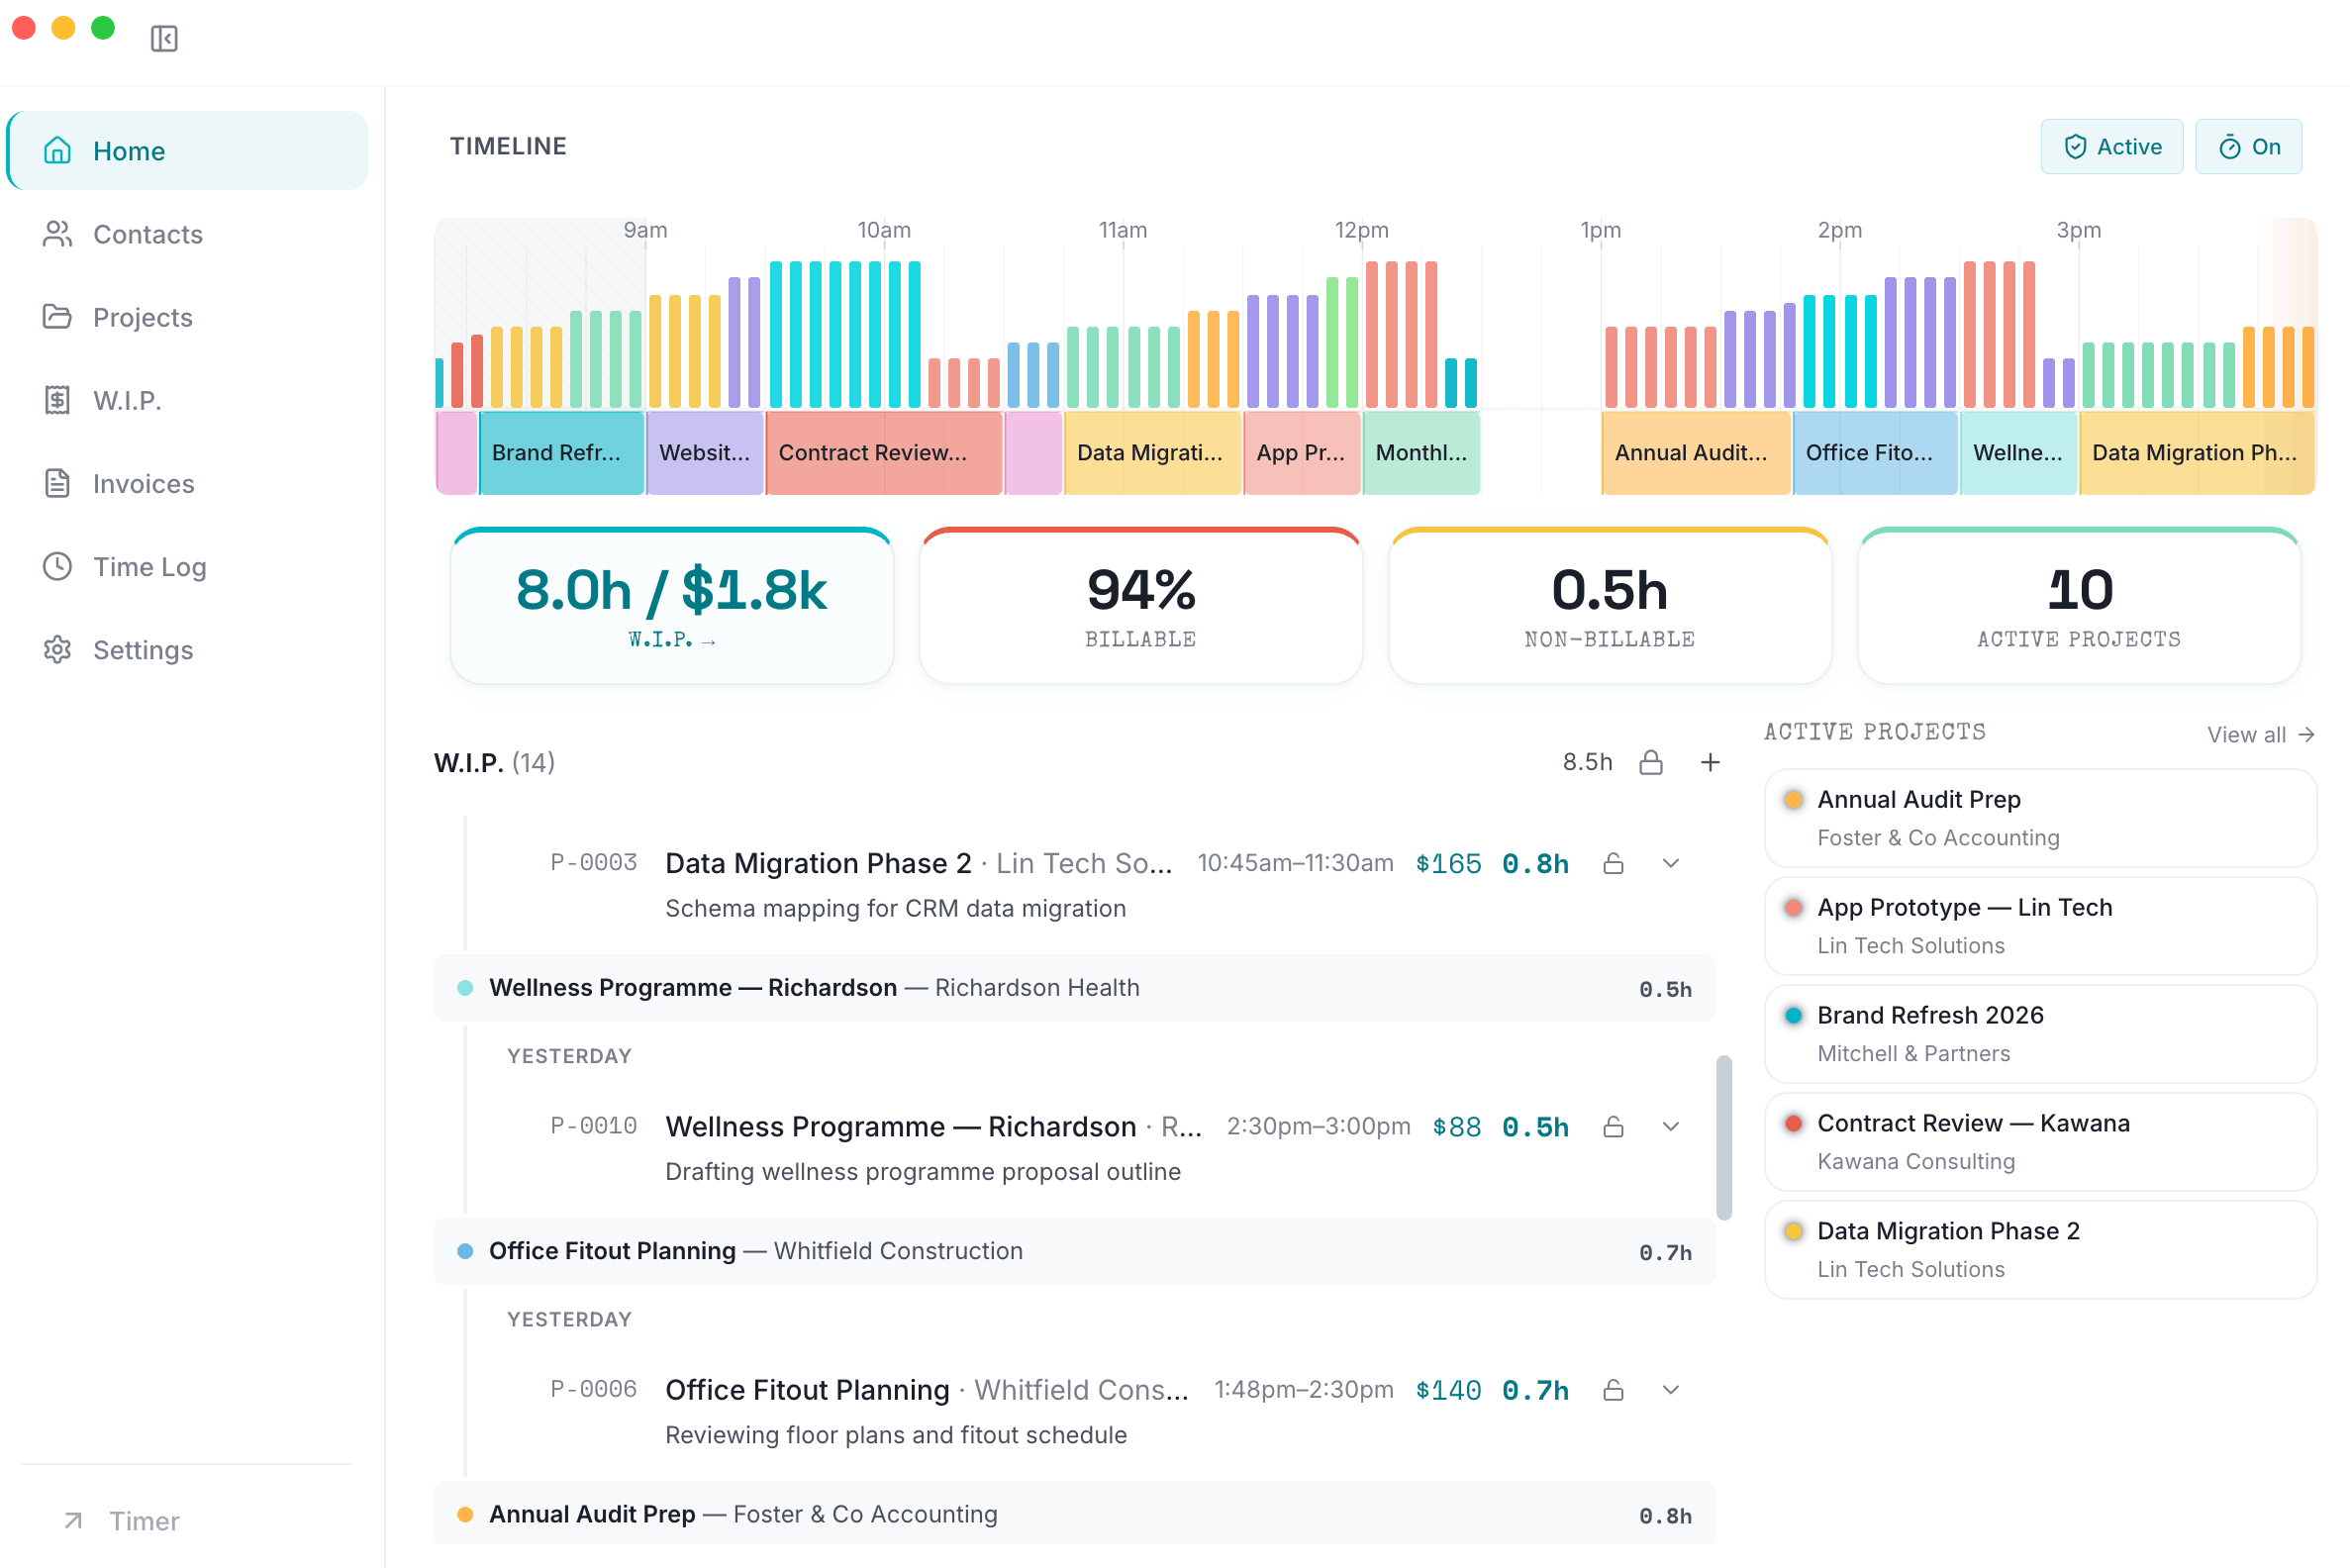The width and height of the screenshot is (2350, 1568).
Task: Click the orange dot on Annual Audit Prep card
Action: pos(1793,799)
